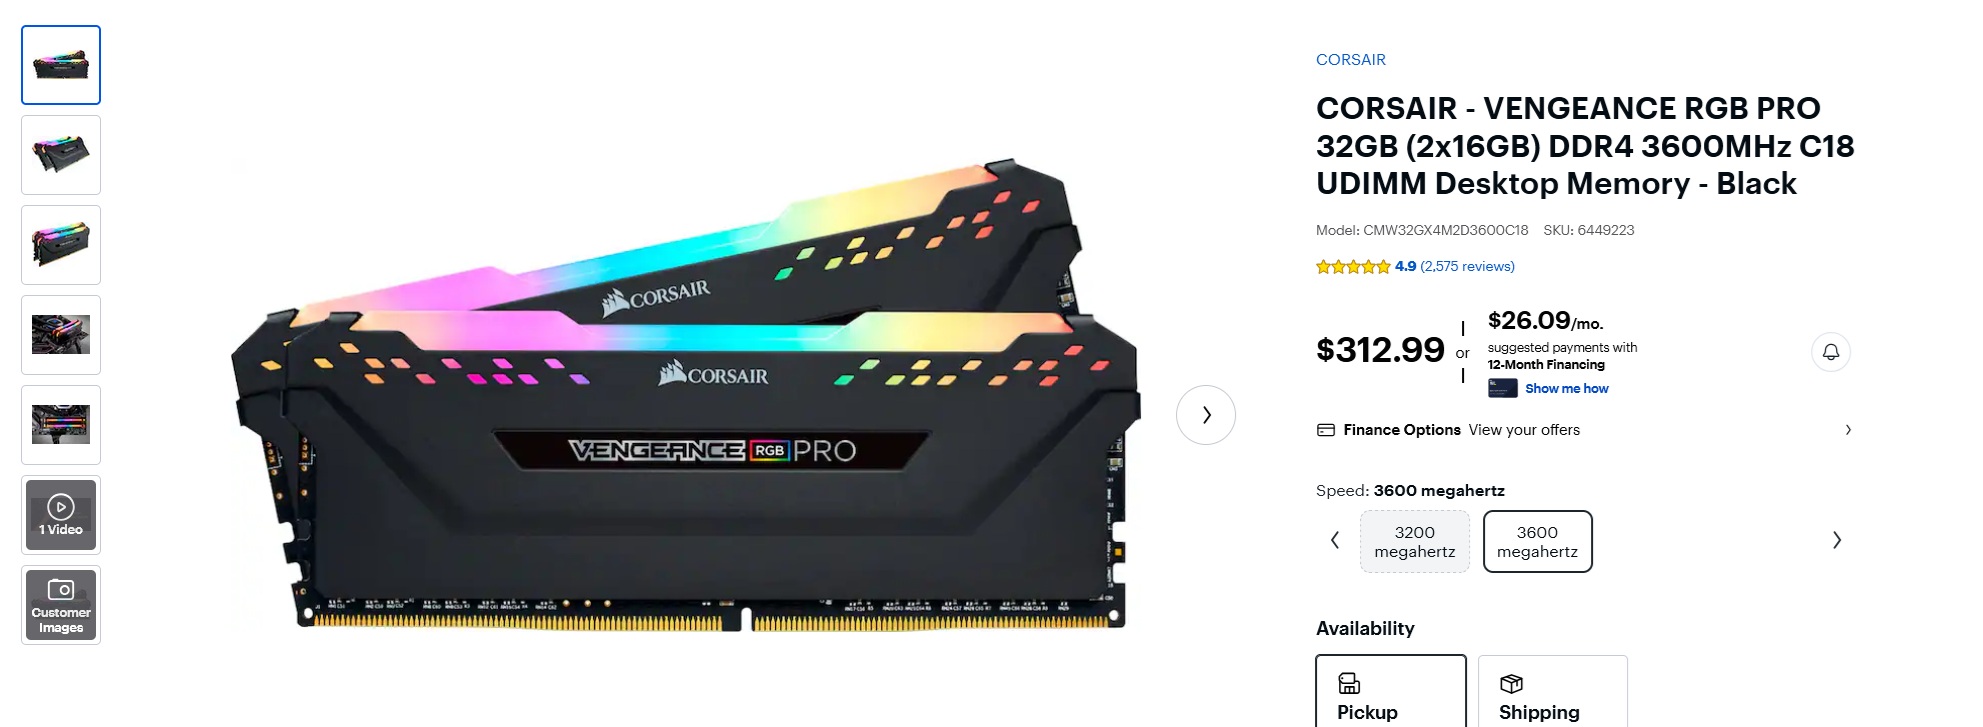
Task: Click the Shipping box icon
Action: [1511, 683]
